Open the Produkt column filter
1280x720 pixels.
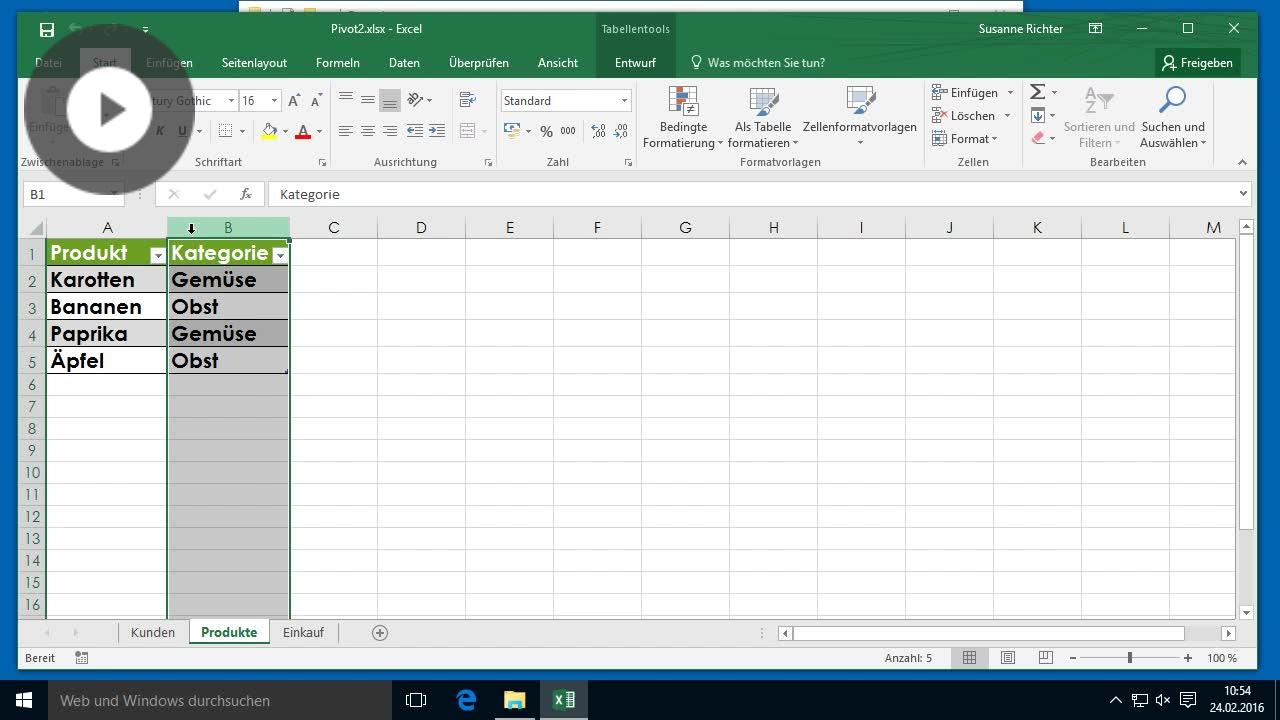(x=157, y=256)
